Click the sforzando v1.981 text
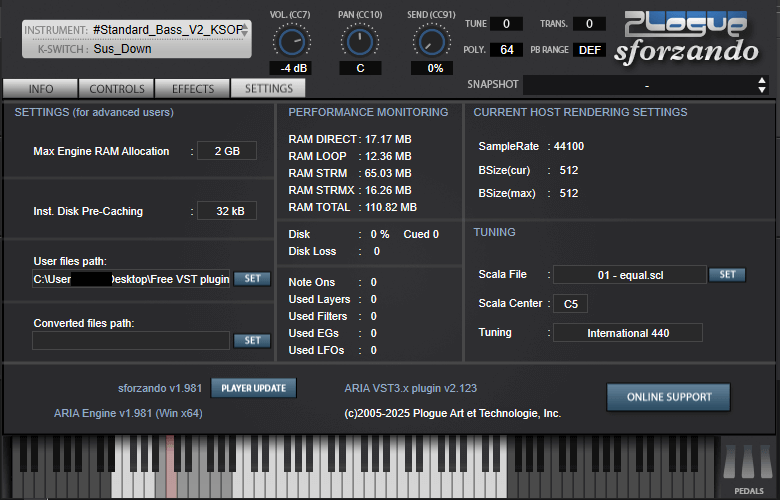Screen dimensions: 780x500 pyautogui.click(x=160, y=388)
